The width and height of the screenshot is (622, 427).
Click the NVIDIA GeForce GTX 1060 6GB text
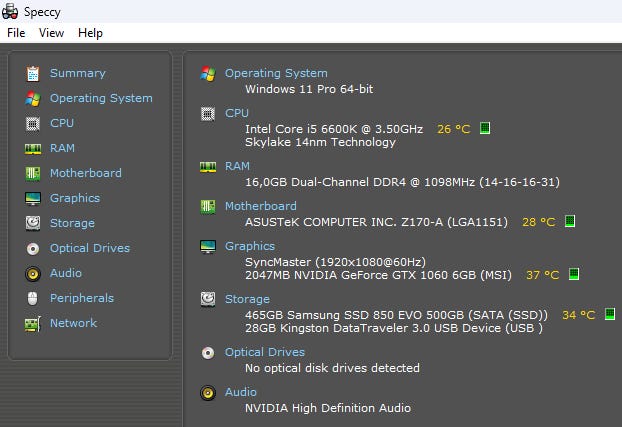(x=378, y=275)
